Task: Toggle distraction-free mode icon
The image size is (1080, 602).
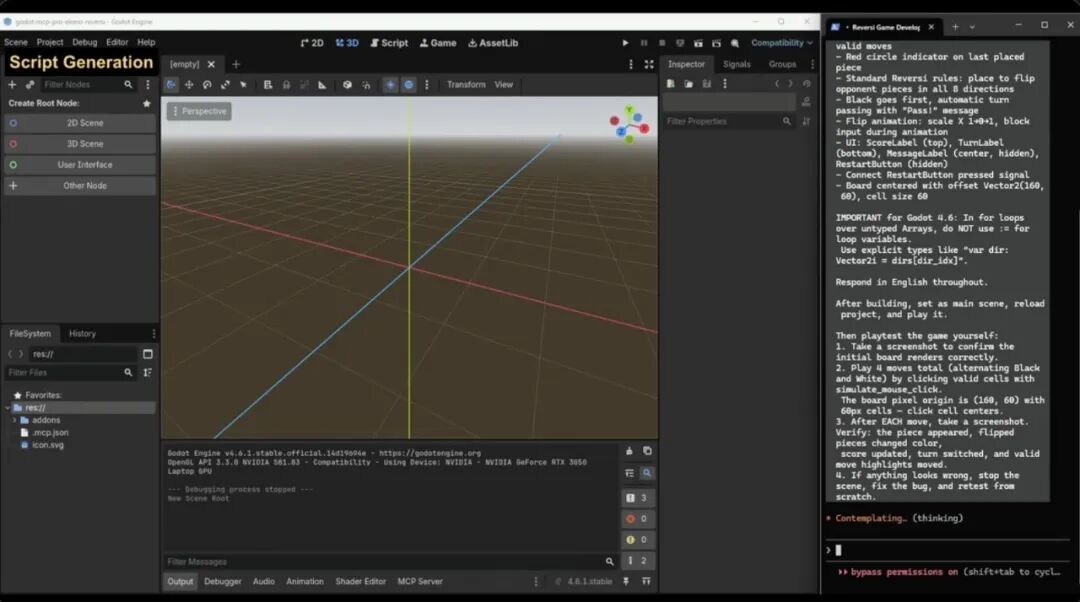Action: (x=649, y=64)
